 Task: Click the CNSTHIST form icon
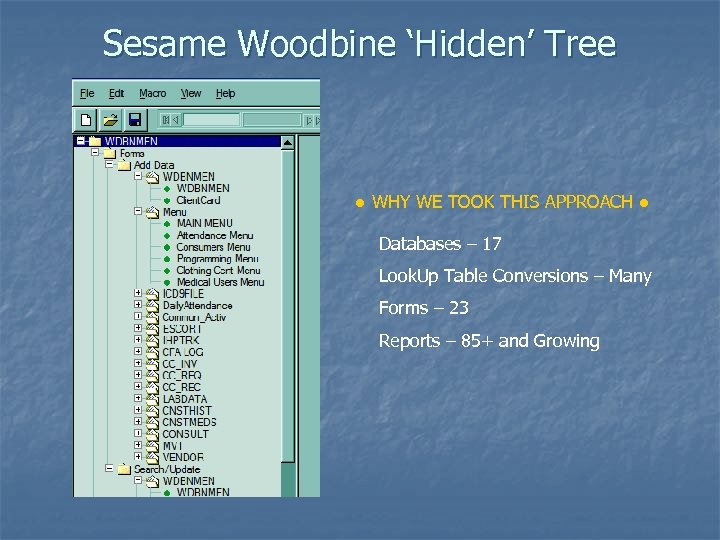[x=152, y=411]
